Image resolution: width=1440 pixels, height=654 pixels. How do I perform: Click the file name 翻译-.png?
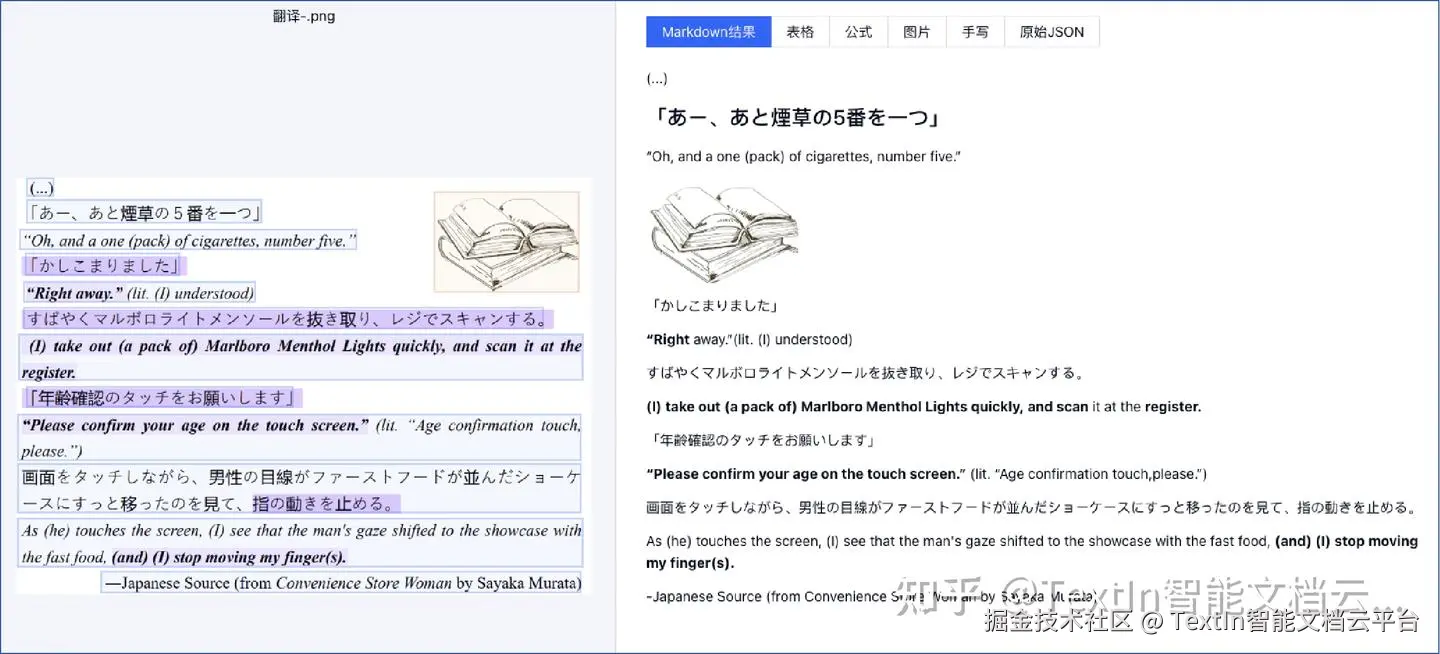(x=304, y=16)
